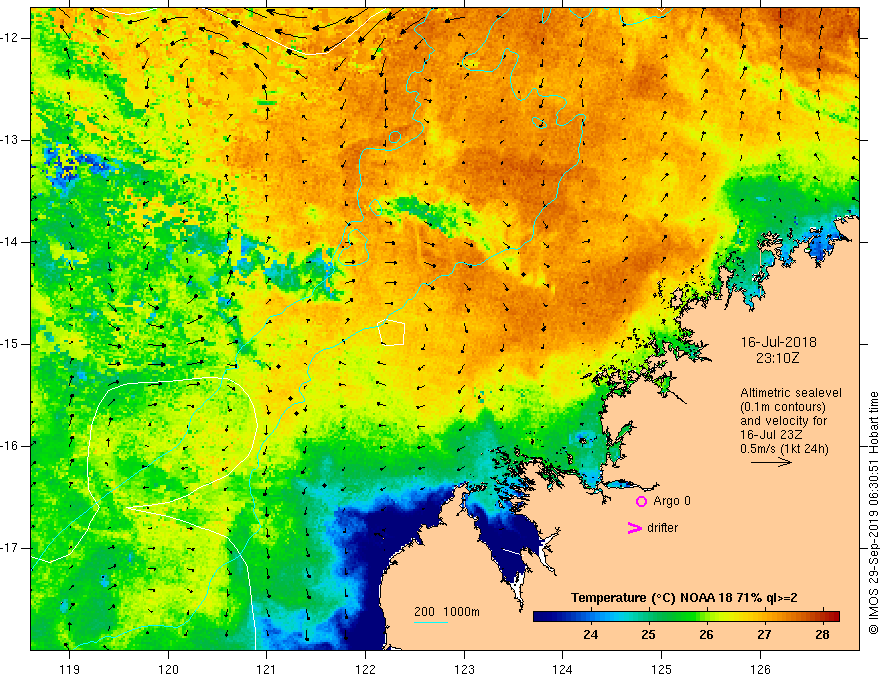The height and width of the screenshot is (680, 880).
Task: Click the longitude label '120'
Action: point(168,669)
